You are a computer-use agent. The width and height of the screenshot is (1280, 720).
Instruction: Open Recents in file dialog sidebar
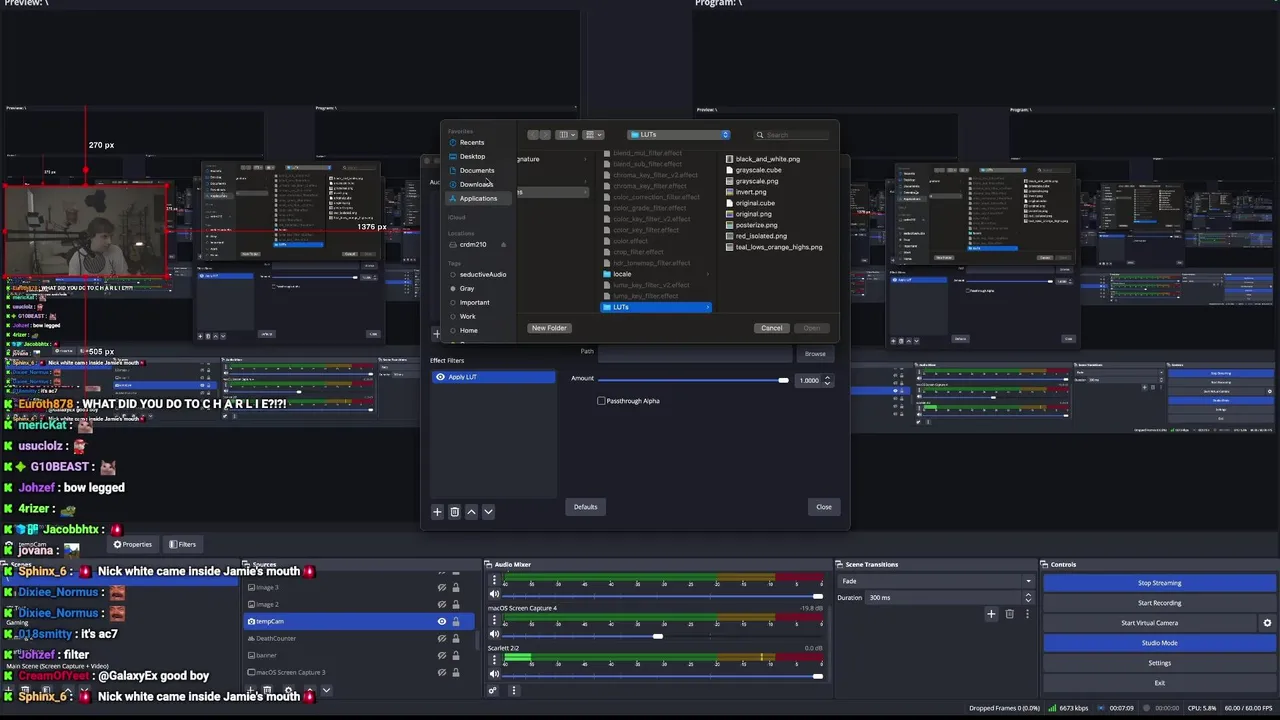click(x=472, y=142)
